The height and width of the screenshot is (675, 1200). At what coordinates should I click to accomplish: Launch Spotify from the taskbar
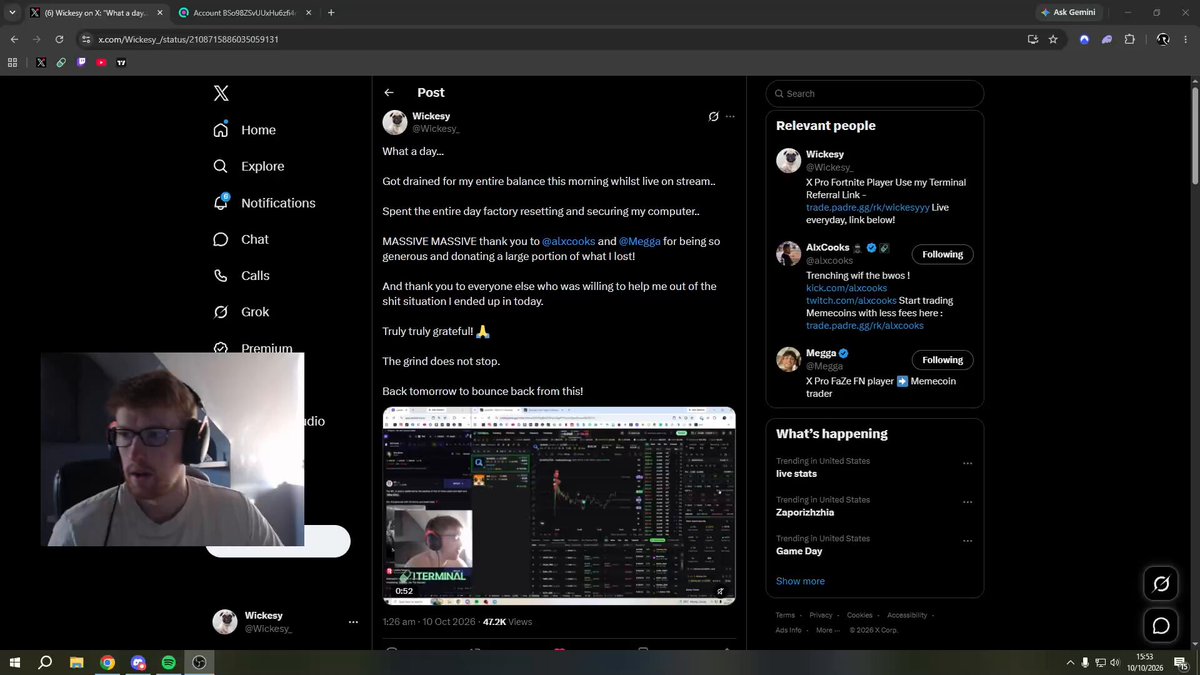[x=168, y=662]
